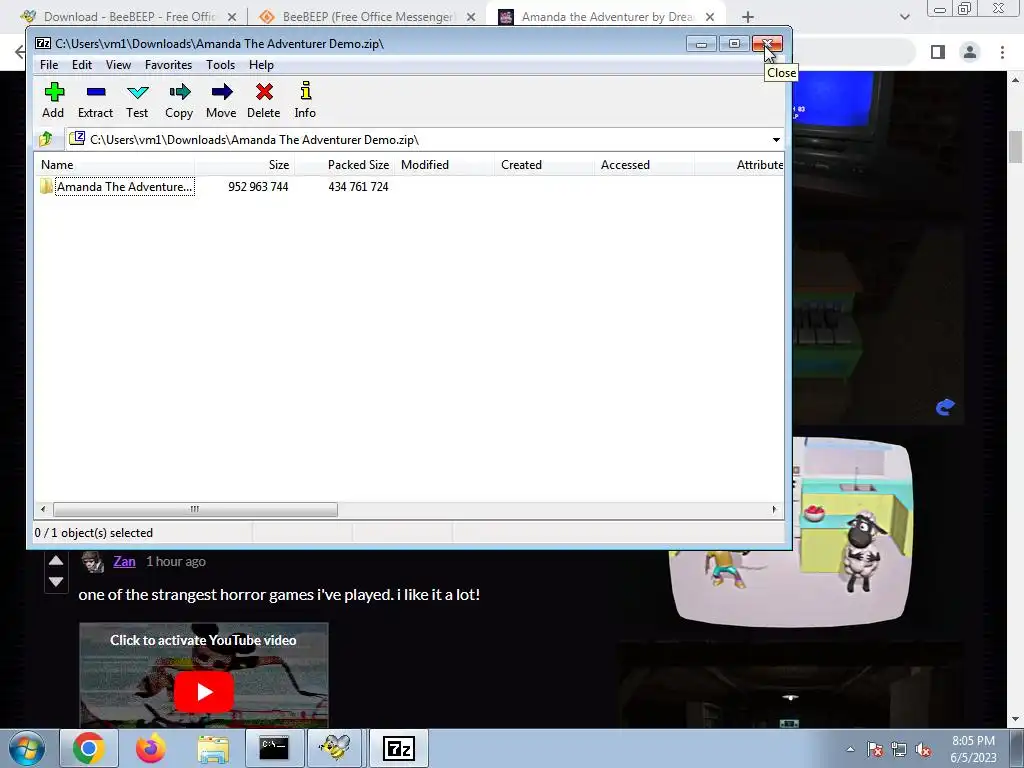Close the 7-Zip window

767,44
